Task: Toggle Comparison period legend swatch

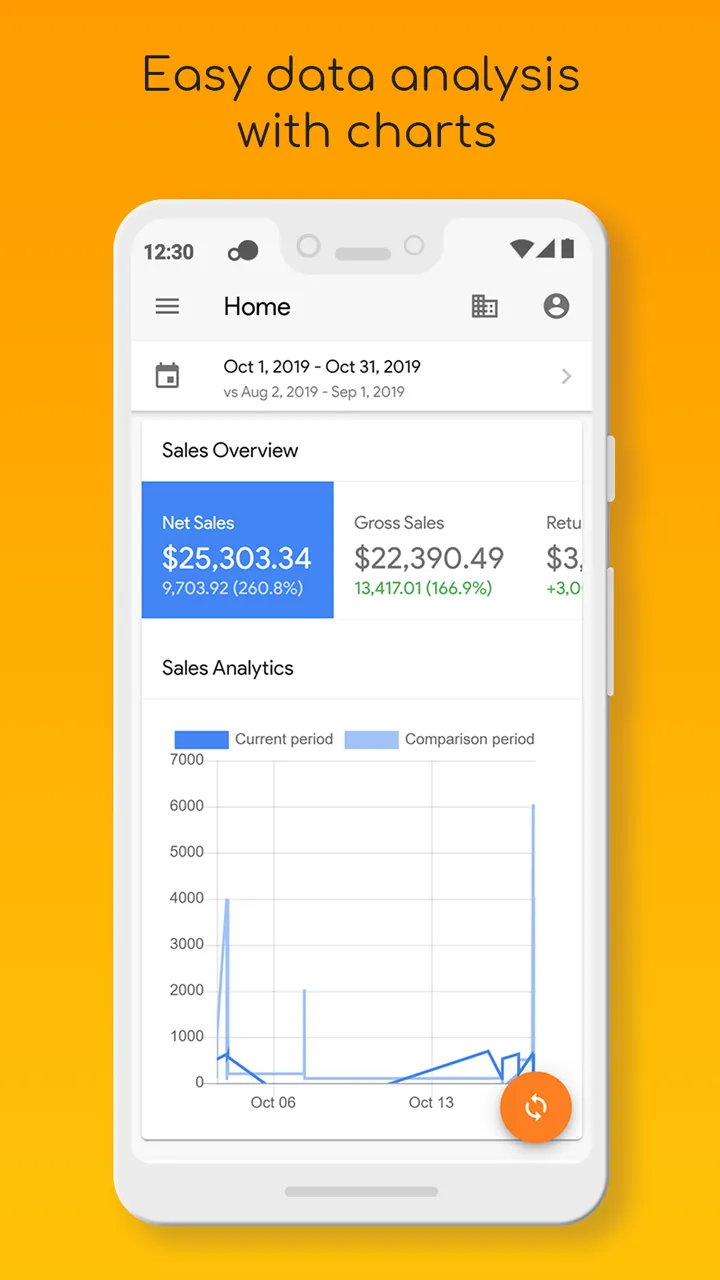Action: click(371, 740)
